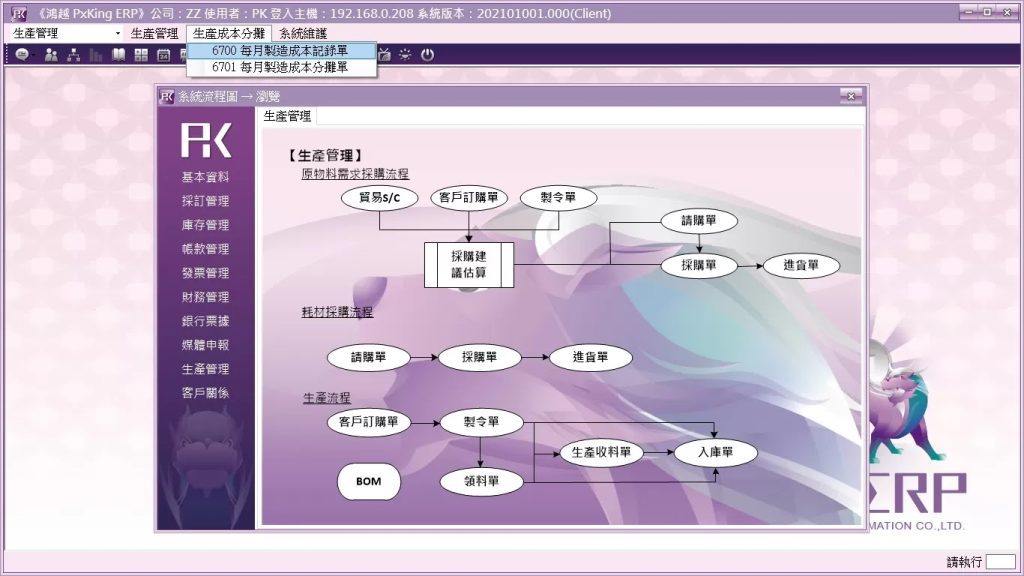Click the TV monitor toolbar icon

pos(383,55)
